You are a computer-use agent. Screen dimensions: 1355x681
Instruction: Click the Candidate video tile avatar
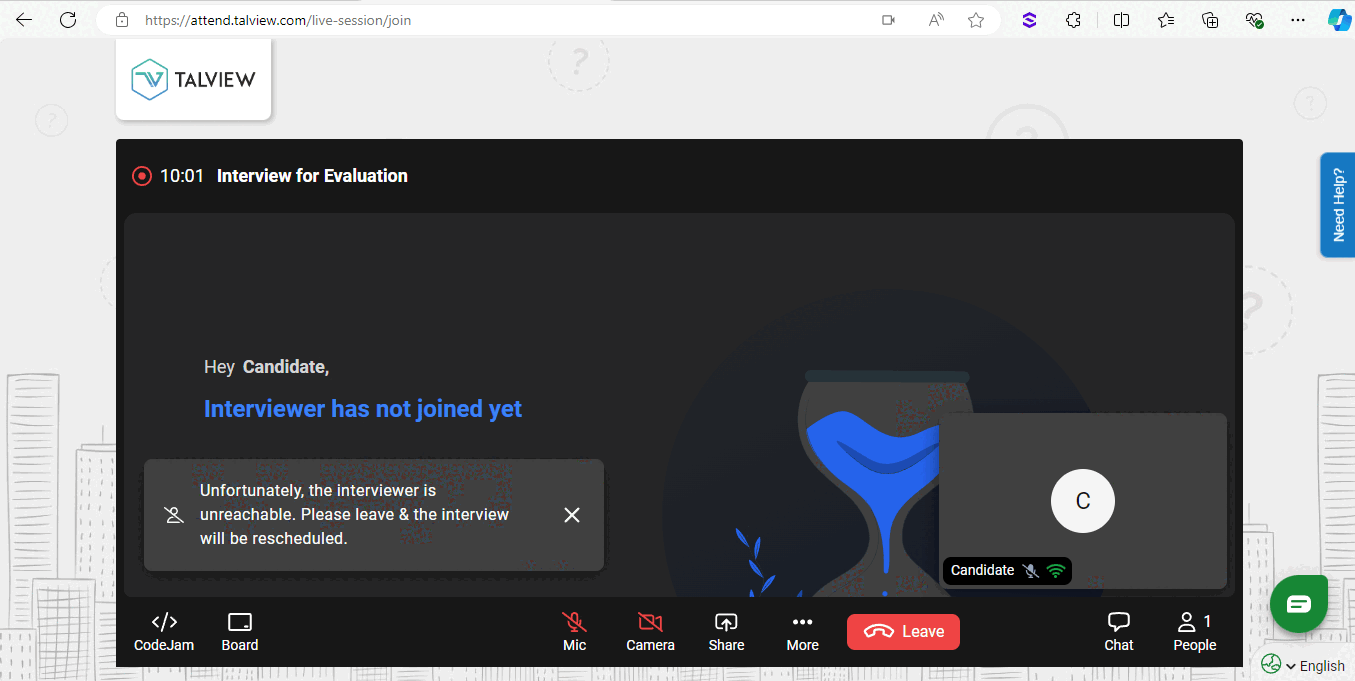pos(1083,501)
